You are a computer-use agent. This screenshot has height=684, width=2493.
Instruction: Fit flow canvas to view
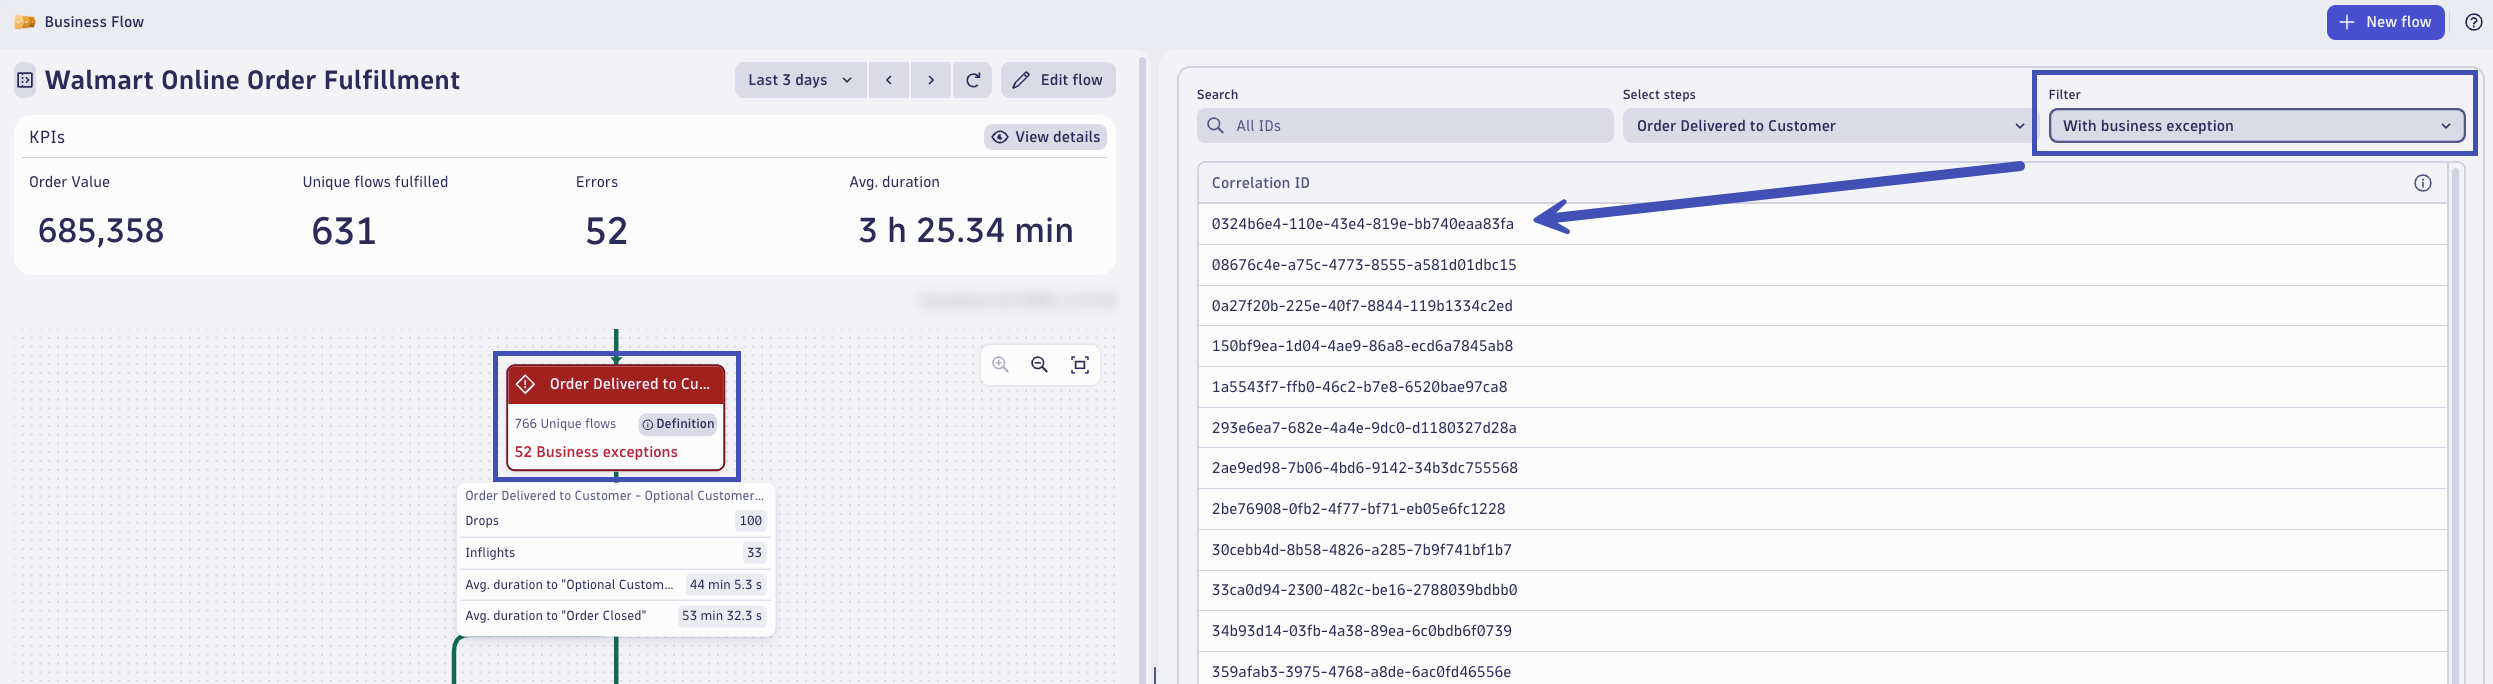tap(1080, 365)
